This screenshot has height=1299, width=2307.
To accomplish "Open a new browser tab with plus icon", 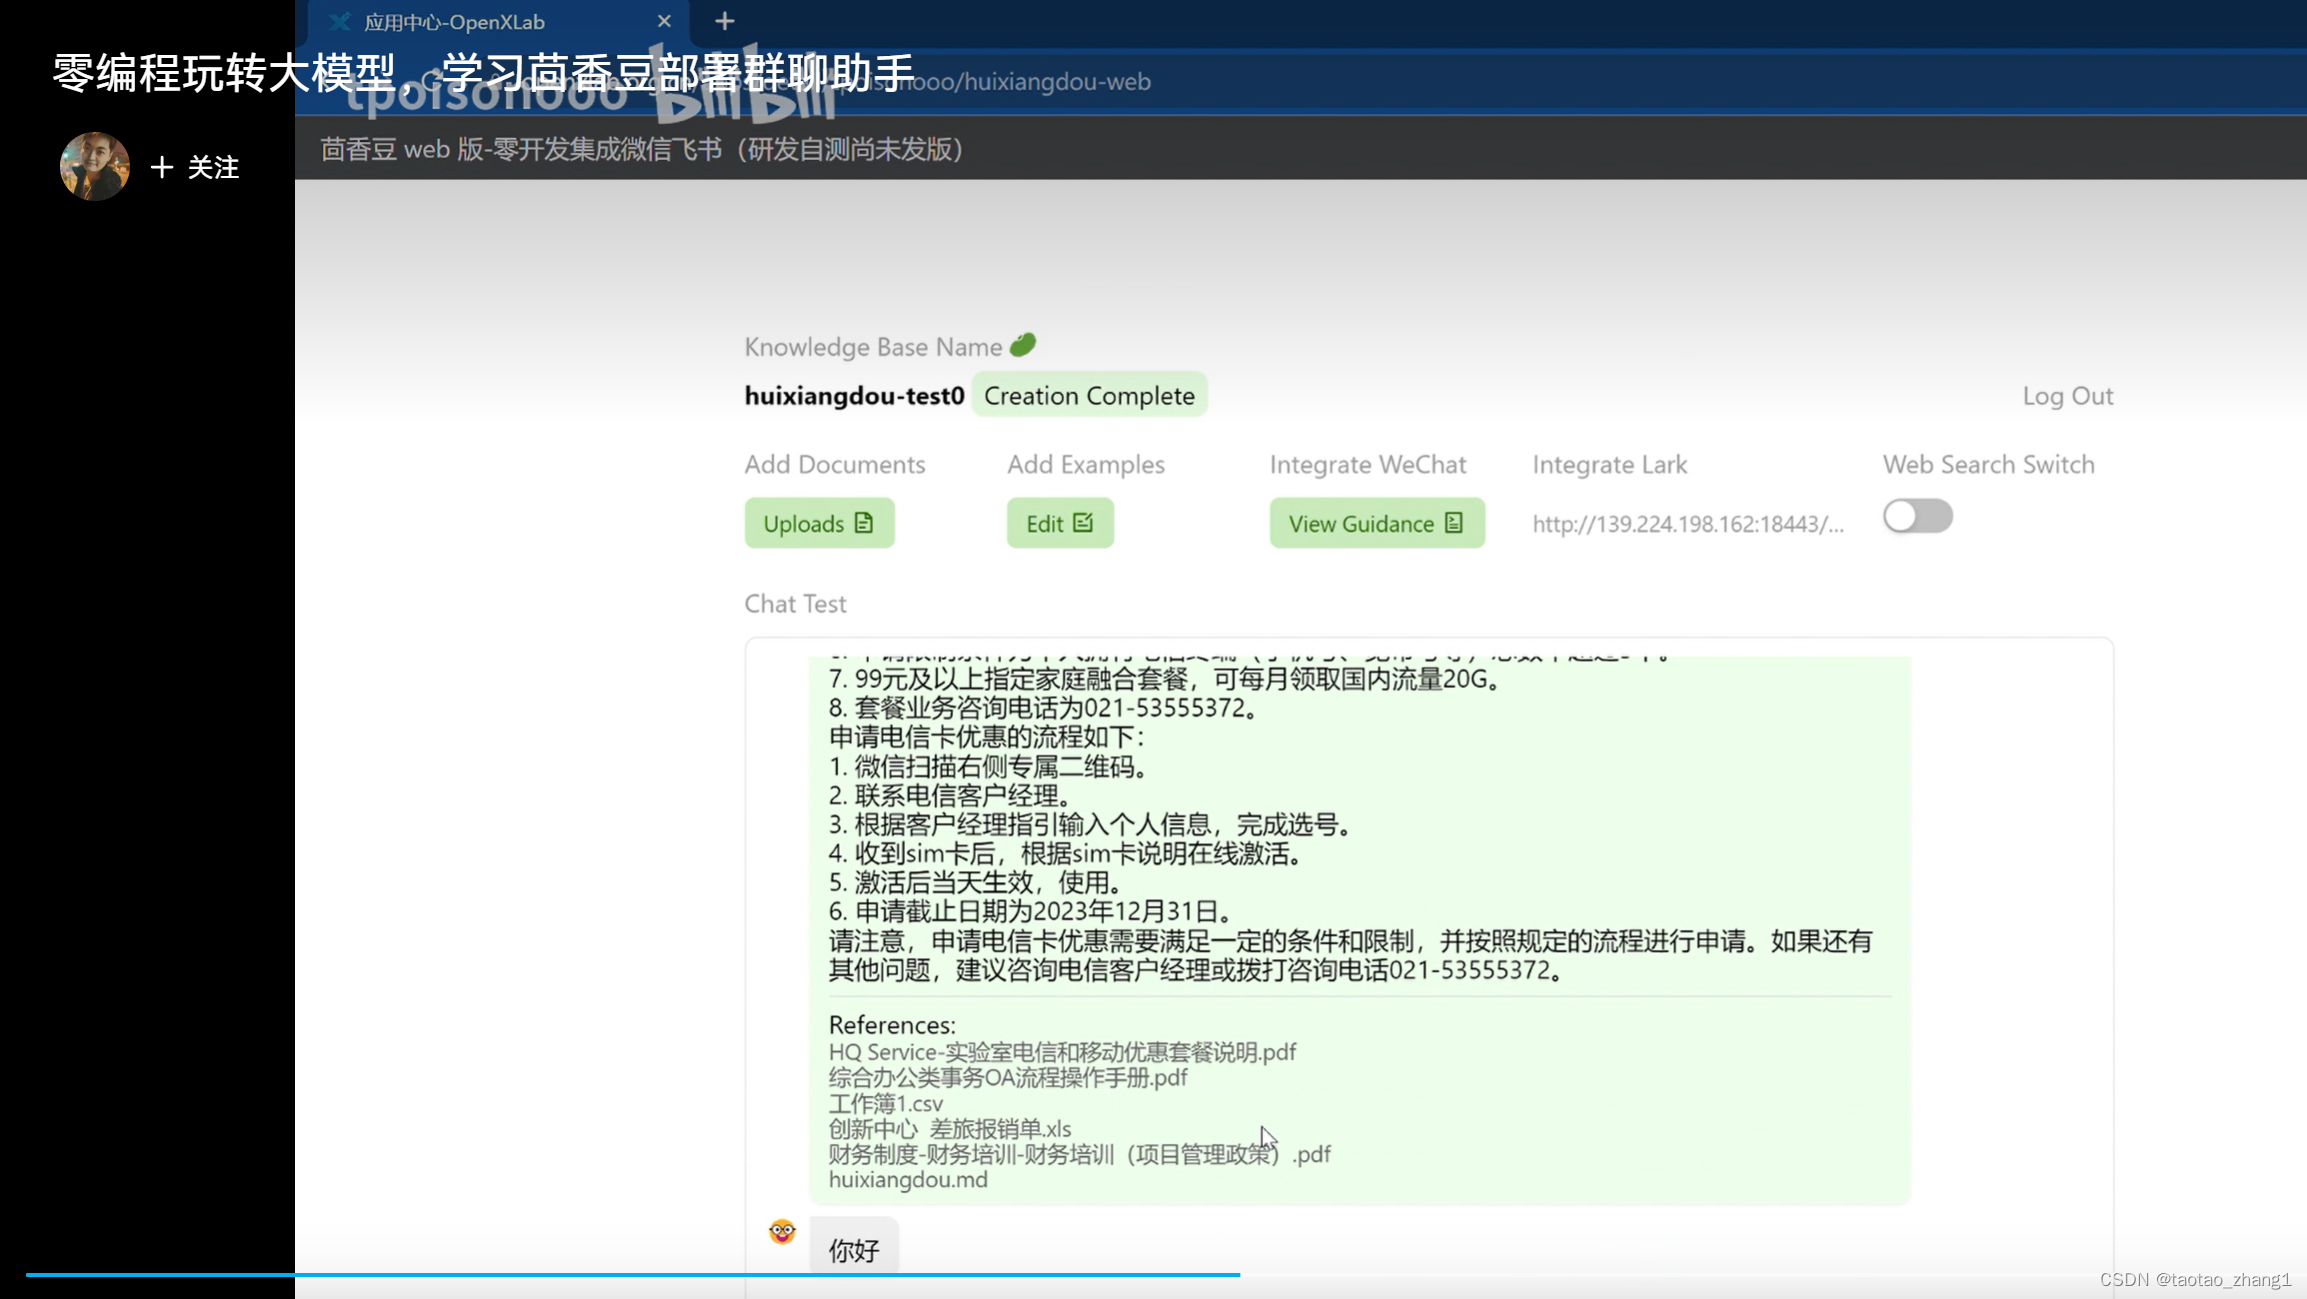I will click(724, 21).
